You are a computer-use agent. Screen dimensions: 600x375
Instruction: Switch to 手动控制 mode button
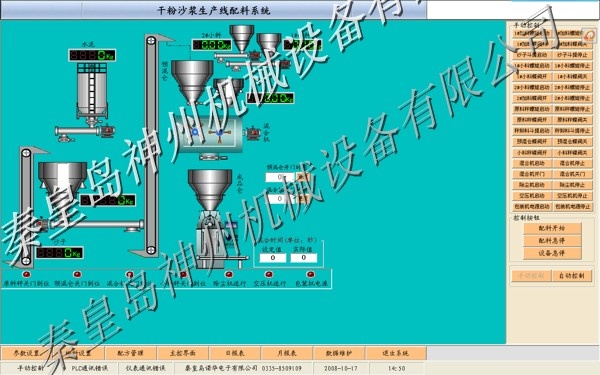point(532,276)
